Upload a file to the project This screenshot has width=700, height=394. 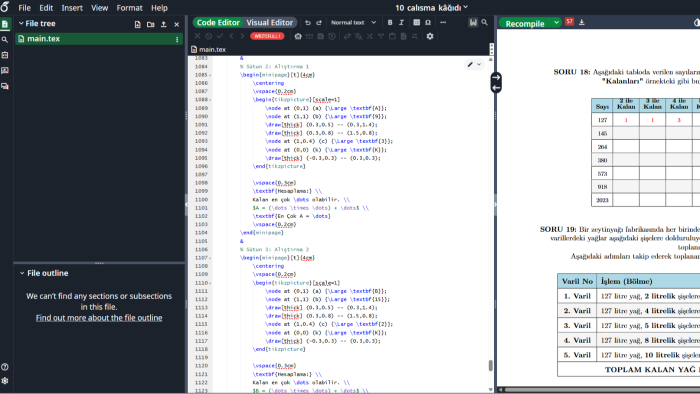click(x=163, y=24)
